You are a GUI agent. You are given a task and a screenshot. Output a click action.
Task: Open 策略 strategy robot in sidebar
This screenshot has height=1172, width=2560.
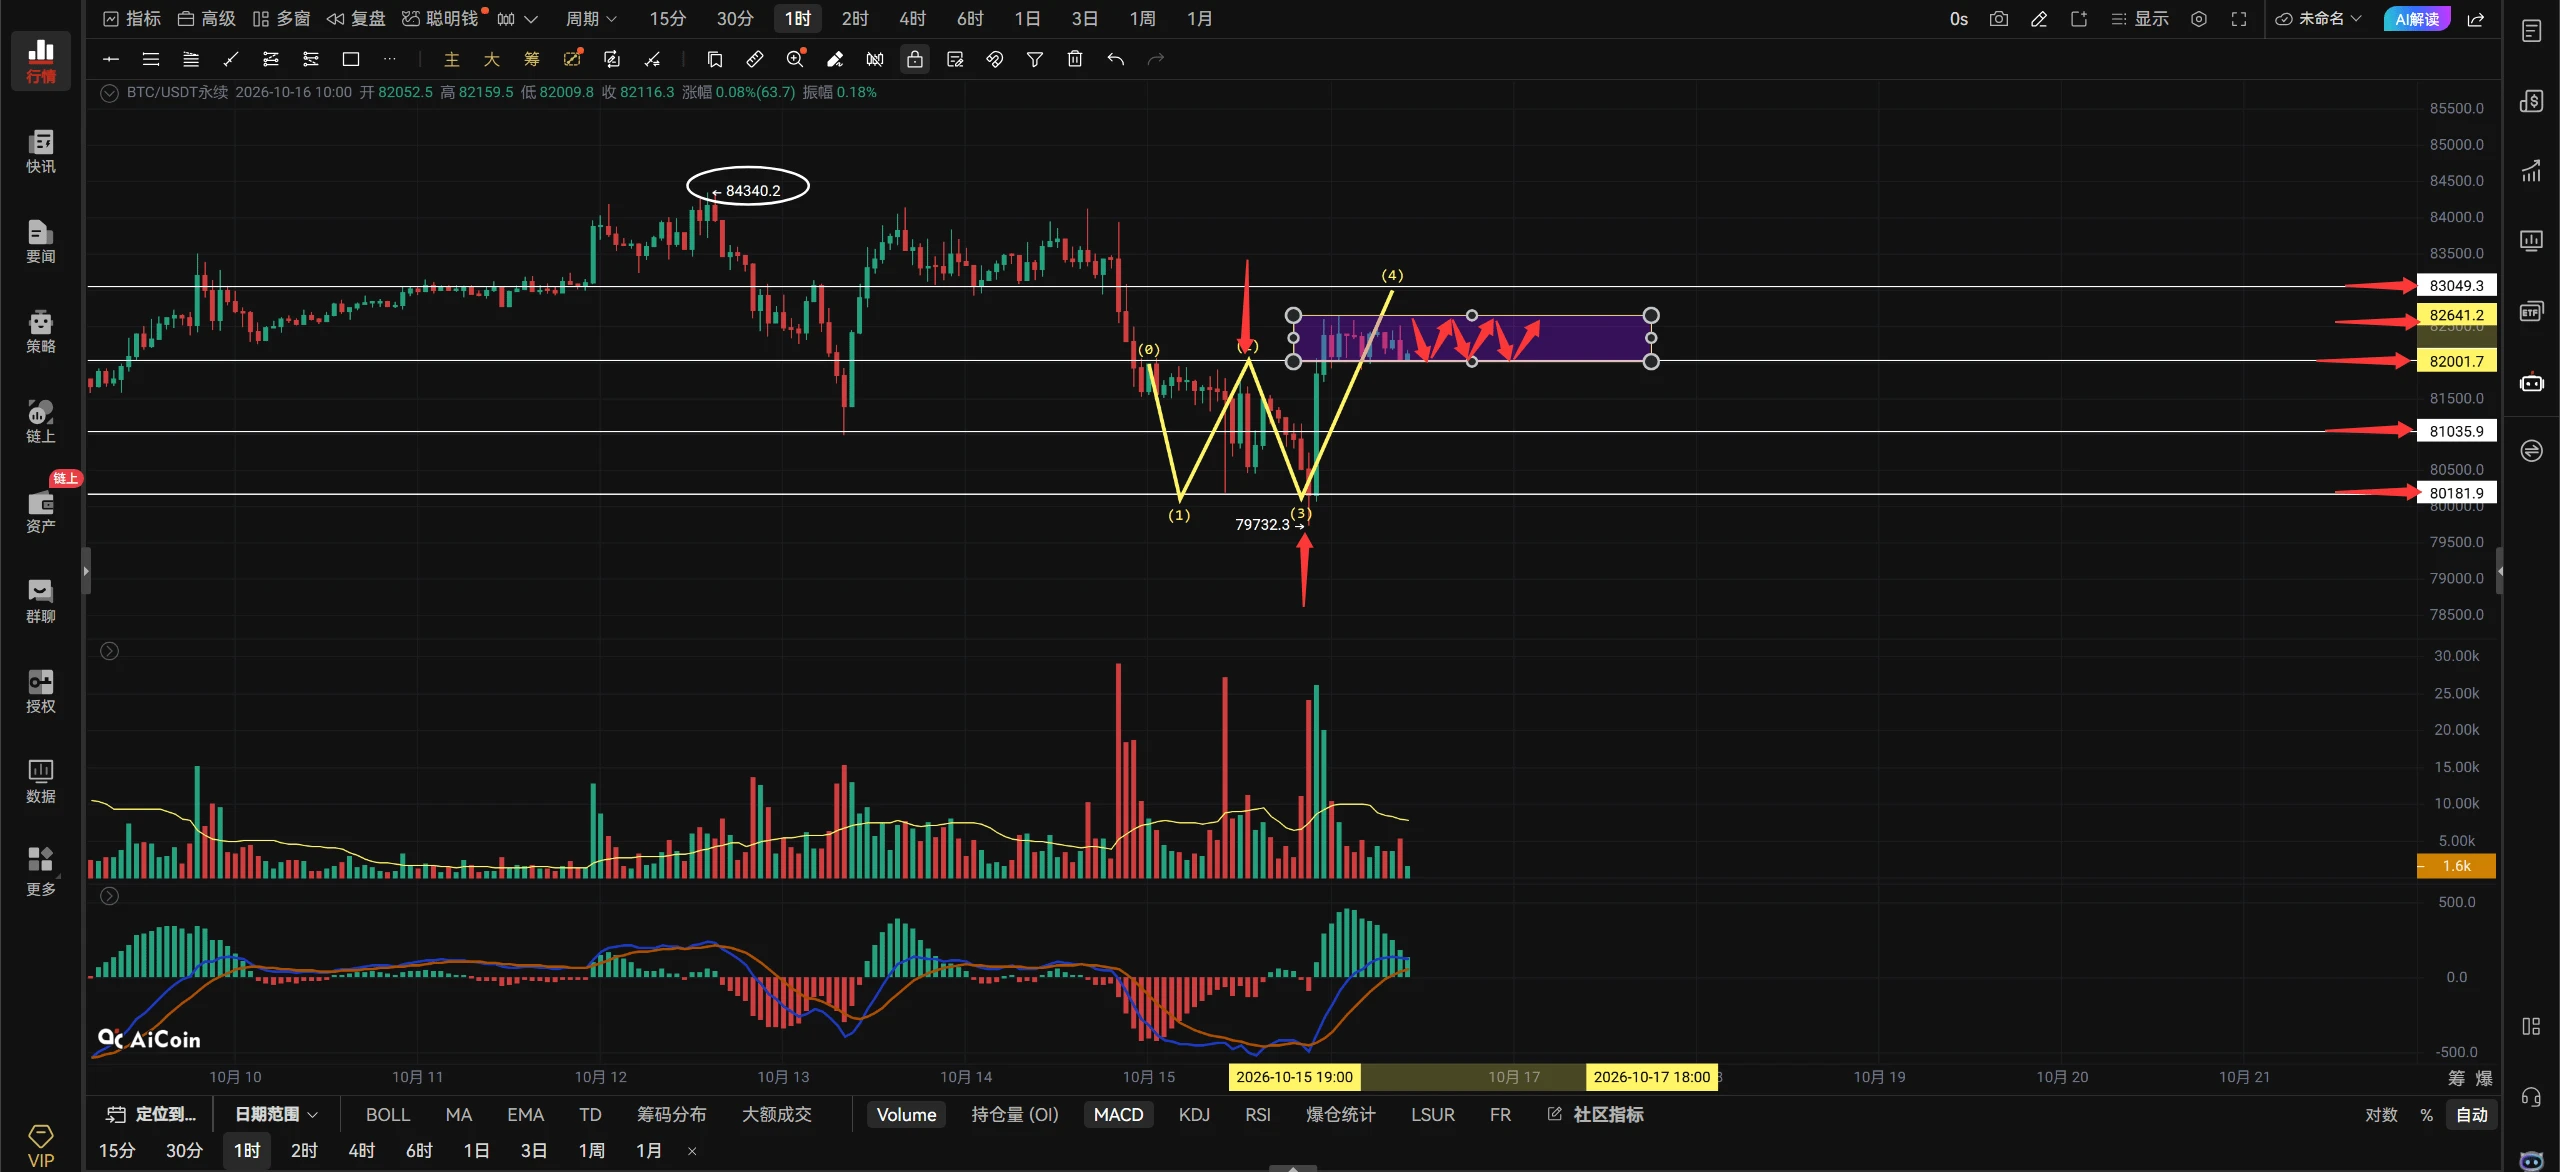point(41,331)
